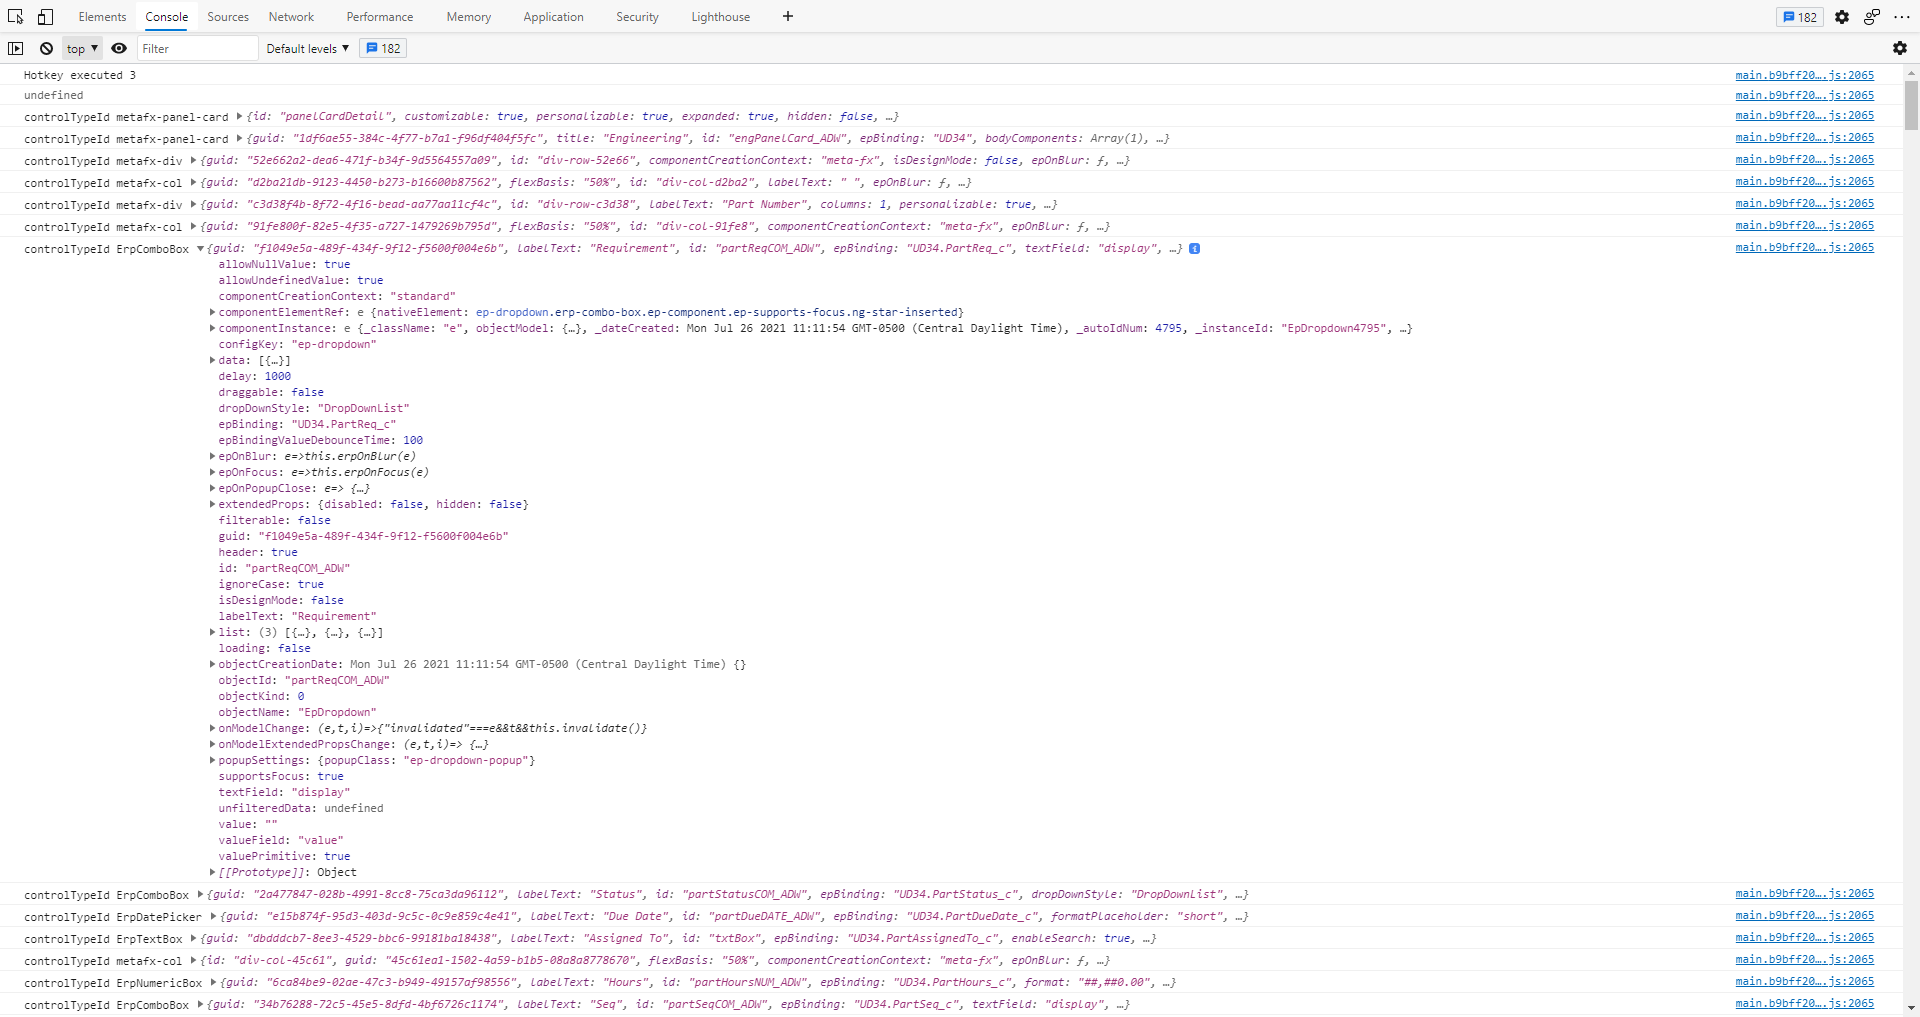The height and width of the screenshot is (1017, 1920).
Task: Expand the Due Date ErpDatePicker object
Action: point(213,917)
